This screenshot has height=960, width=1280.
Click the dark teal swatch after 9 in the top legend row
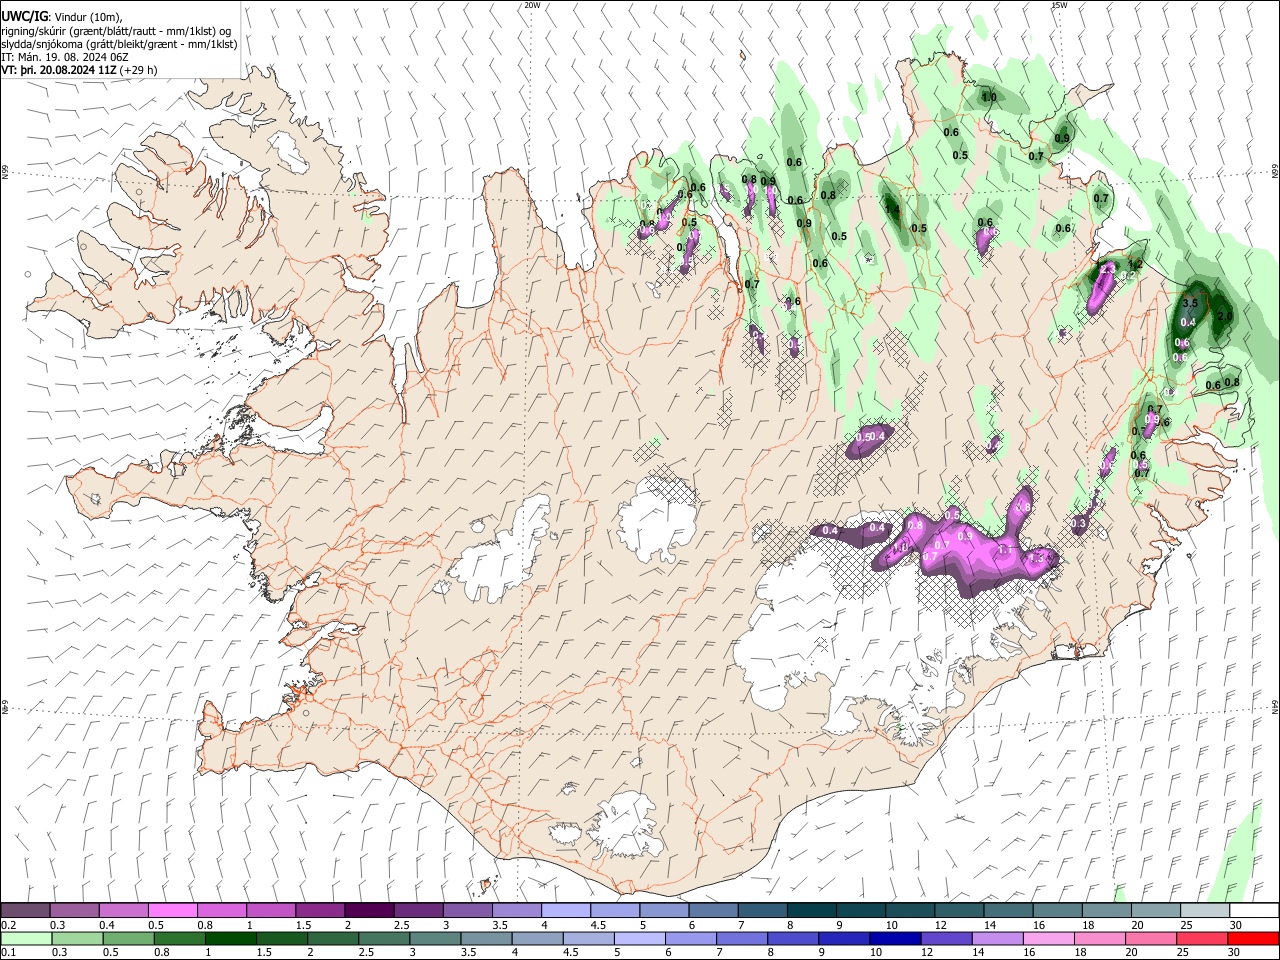coord(860,911)
